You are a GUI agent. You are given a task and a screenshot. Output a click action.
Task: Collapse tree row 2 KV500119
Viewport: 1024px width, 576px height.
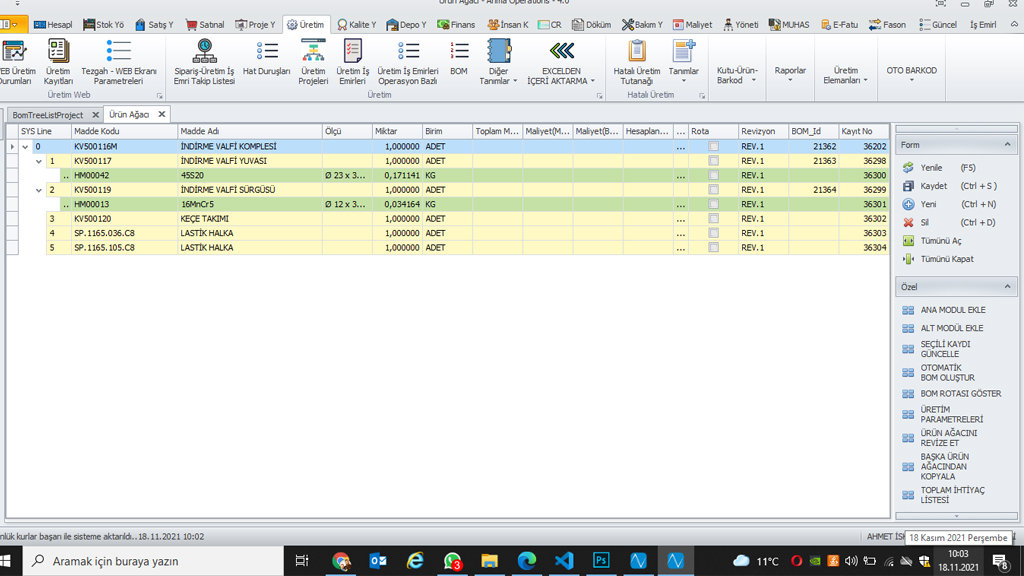pyautogui.click(x=39, y=190)
